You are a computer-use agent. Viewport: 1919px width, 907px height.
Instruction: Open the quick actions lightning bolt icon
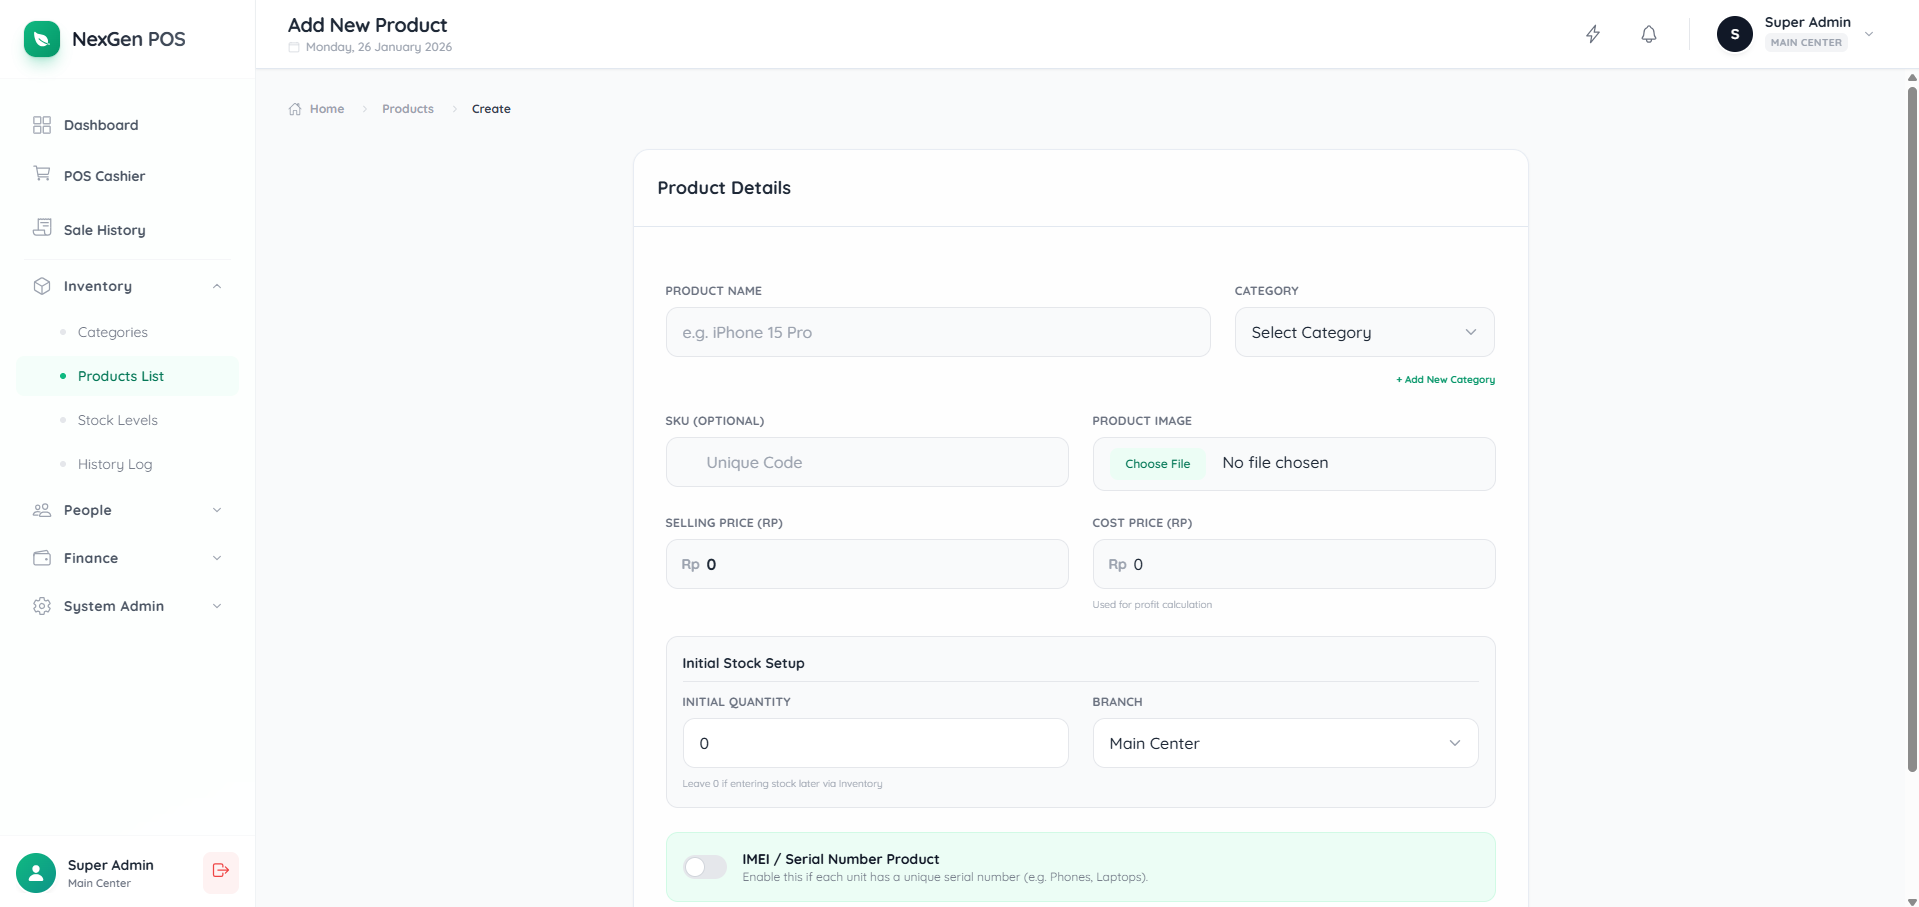click(x=1593, y=33)
